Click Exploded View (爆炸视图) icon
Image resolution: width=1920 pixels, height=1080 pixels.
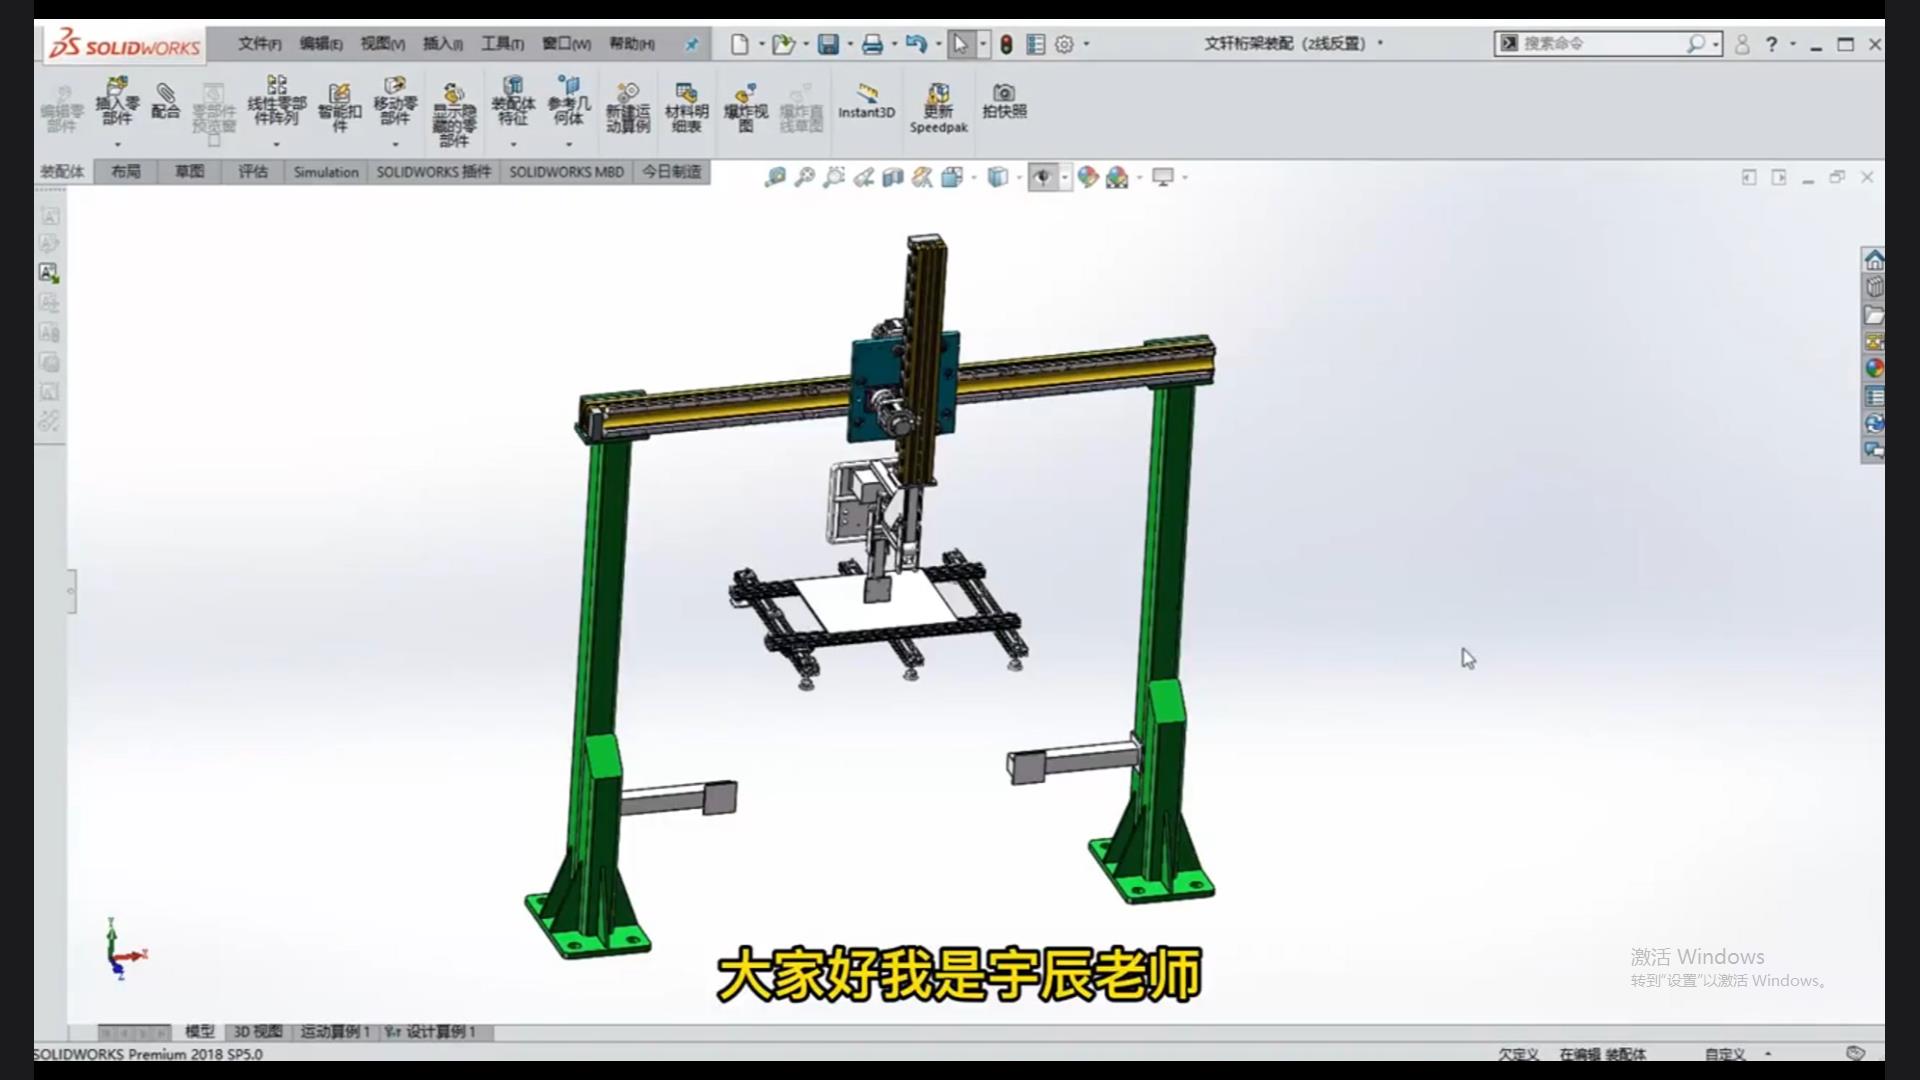746,107
